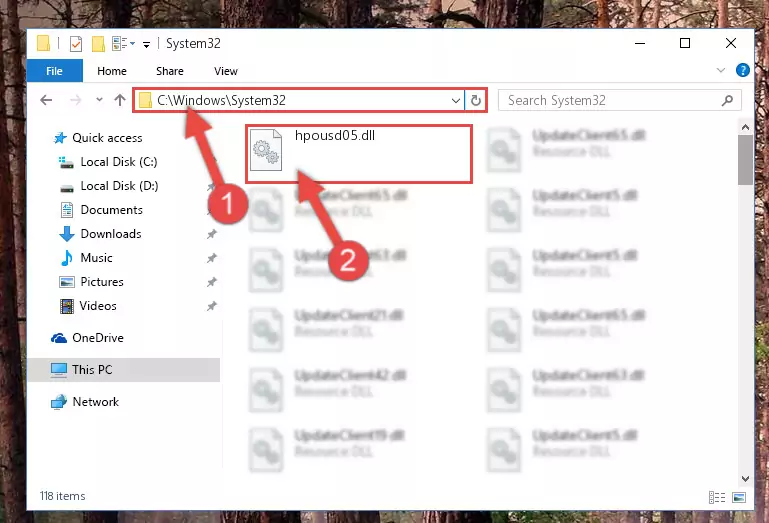Click the address bar path C:\Windows\System32
The image size is (769, 523).
point(221,101)
